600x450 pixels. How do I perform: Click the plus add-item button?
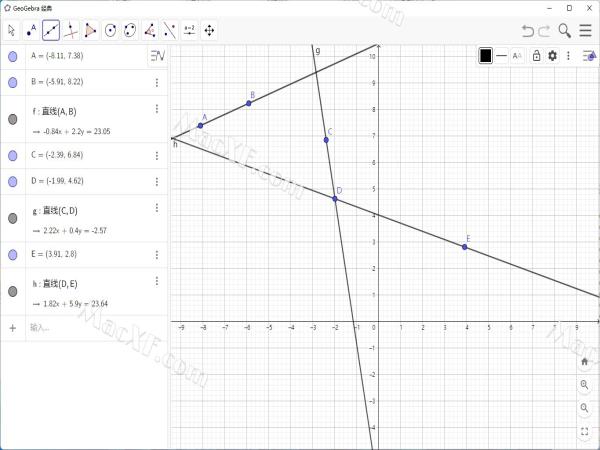[13, 328]
